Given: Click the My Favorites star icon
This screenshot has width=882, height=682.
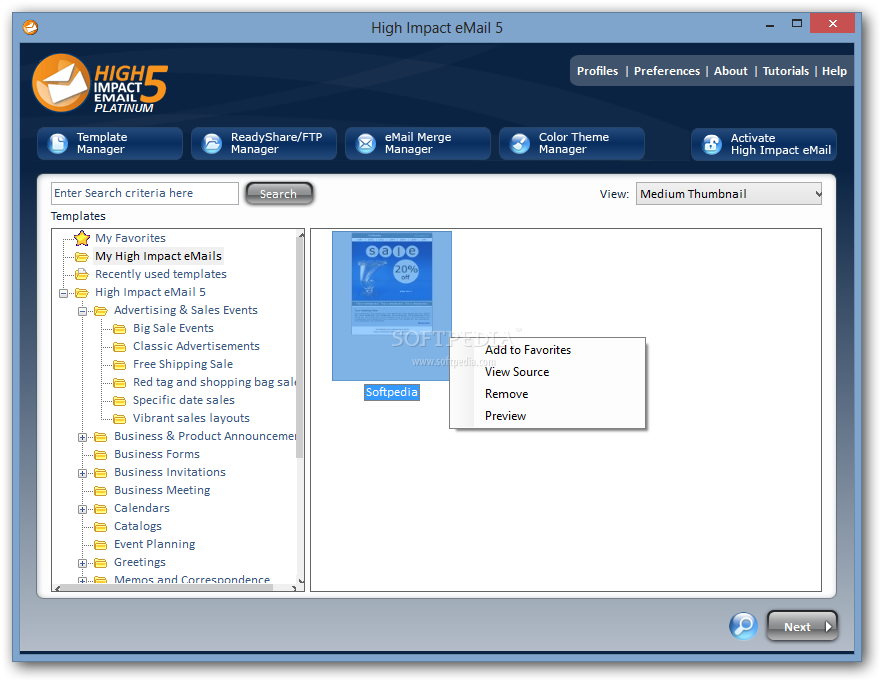Looking at the screenshot, I should click(82, 238).
